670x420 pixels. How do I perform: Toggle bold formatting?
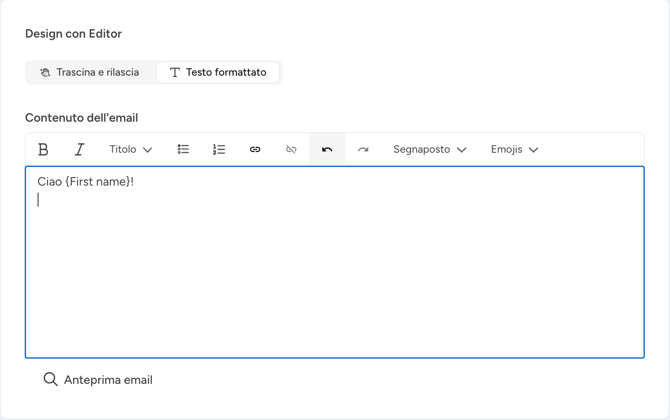click(x=43, y=149)
